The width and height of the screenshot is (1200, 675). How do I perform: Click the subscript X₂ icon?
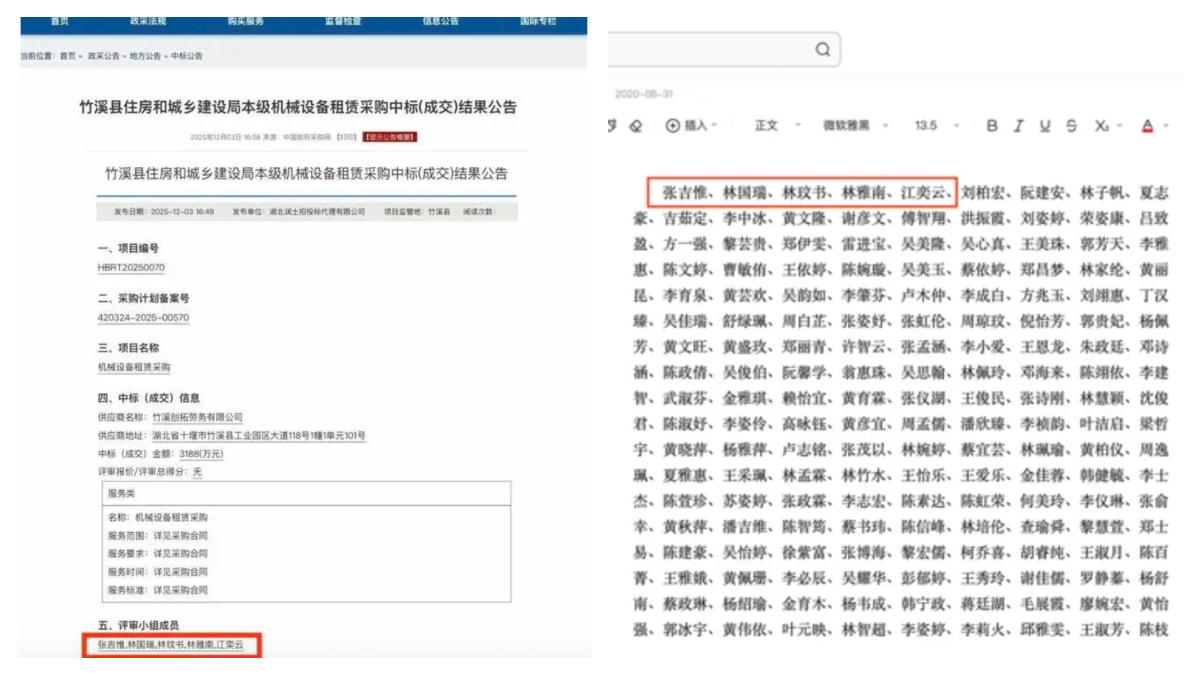point(1102,125)
